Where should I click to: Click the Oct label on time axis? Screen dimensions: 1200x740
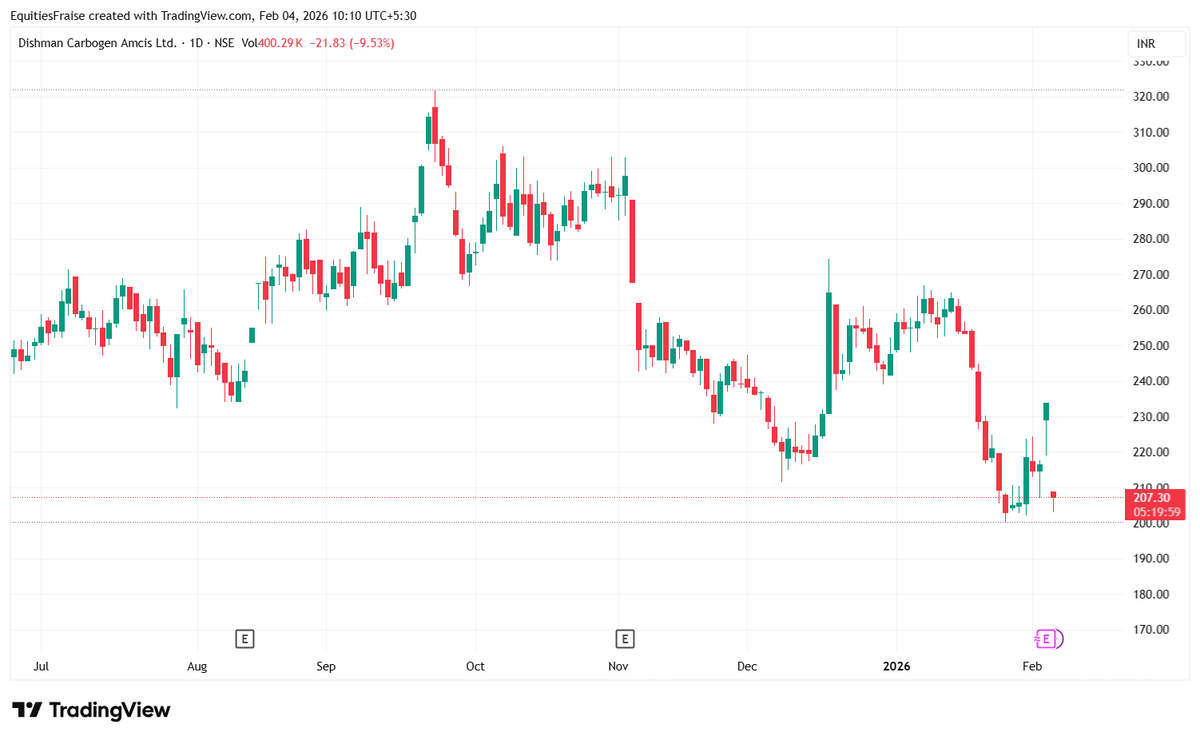click(x=475, y=666)
